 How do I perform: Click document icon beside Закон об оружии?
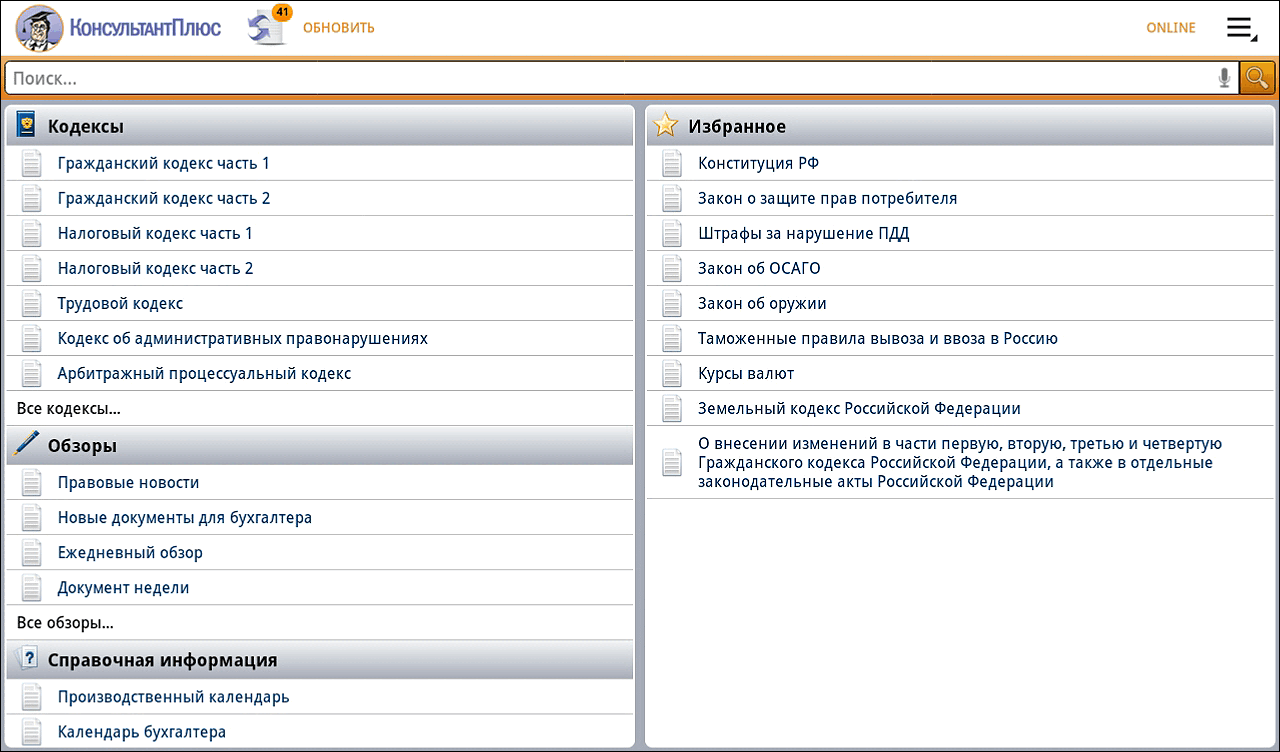pos(672,303)
